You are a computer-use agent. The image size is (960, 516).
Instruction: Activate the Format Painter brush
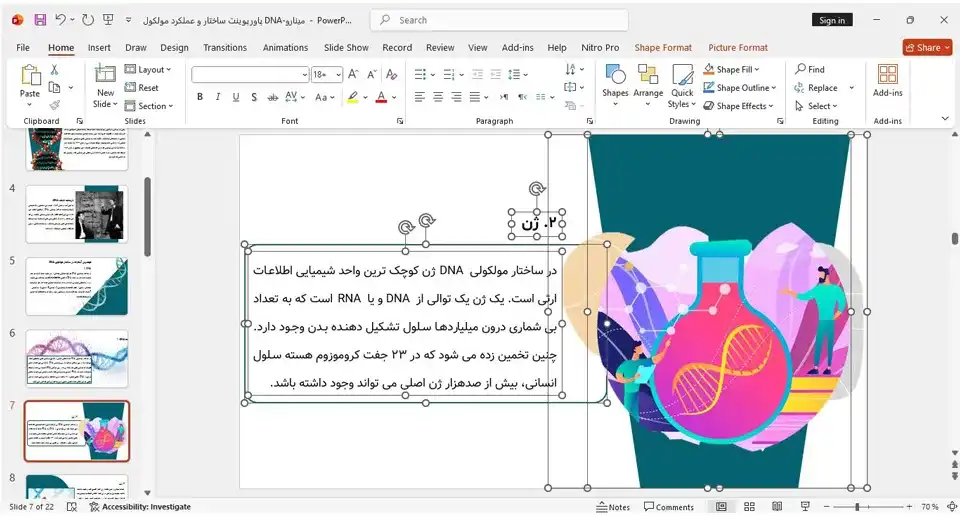coord(54,105)
